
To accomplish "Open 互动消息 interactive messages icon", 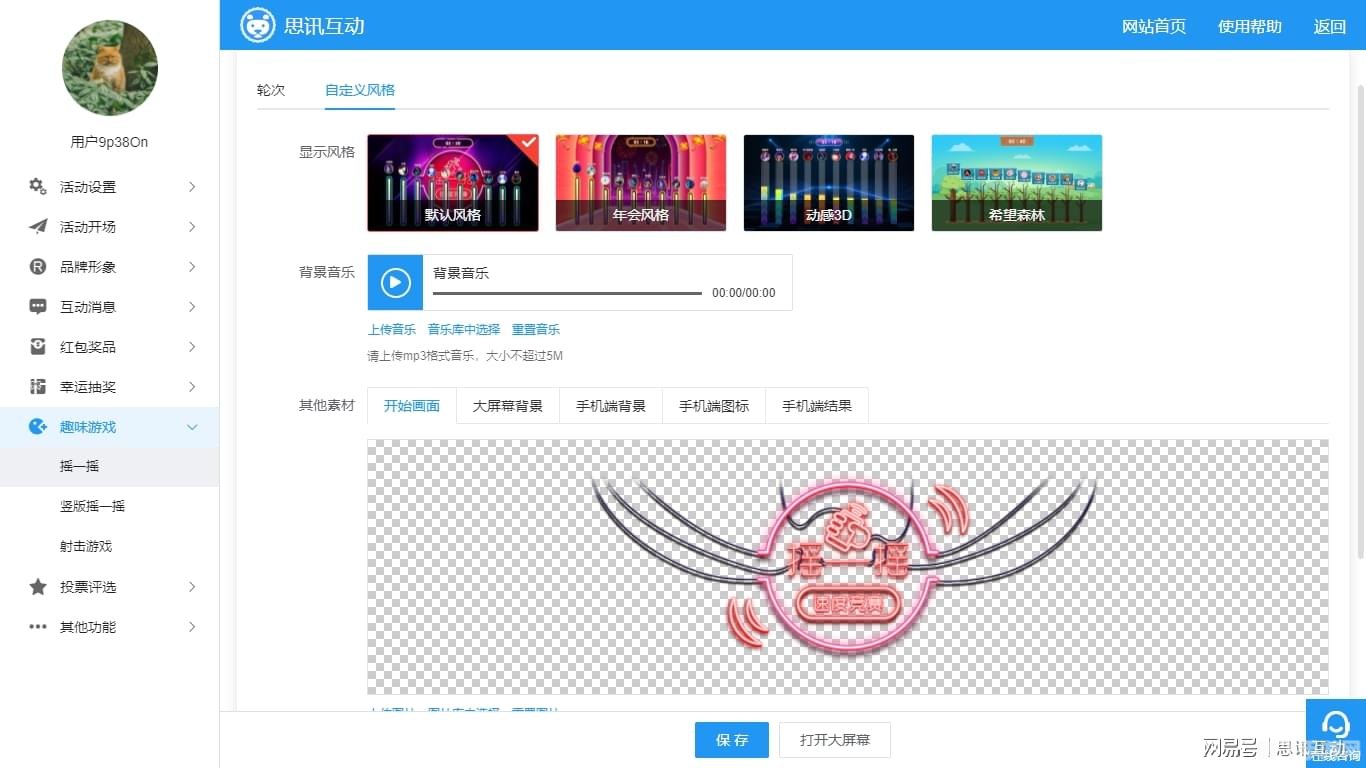I will click(37, 306).
